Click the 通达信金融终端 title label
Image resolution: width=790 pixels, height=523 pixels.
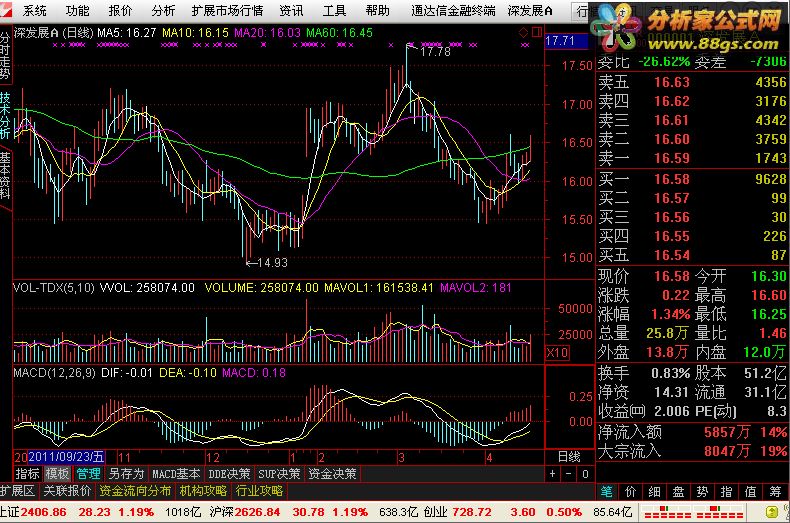(x=452, y=10)
